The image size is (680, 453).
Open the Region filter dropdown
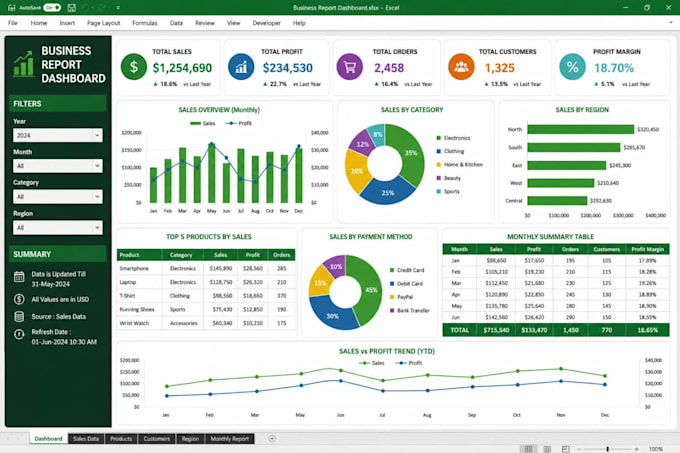(58, 228)
